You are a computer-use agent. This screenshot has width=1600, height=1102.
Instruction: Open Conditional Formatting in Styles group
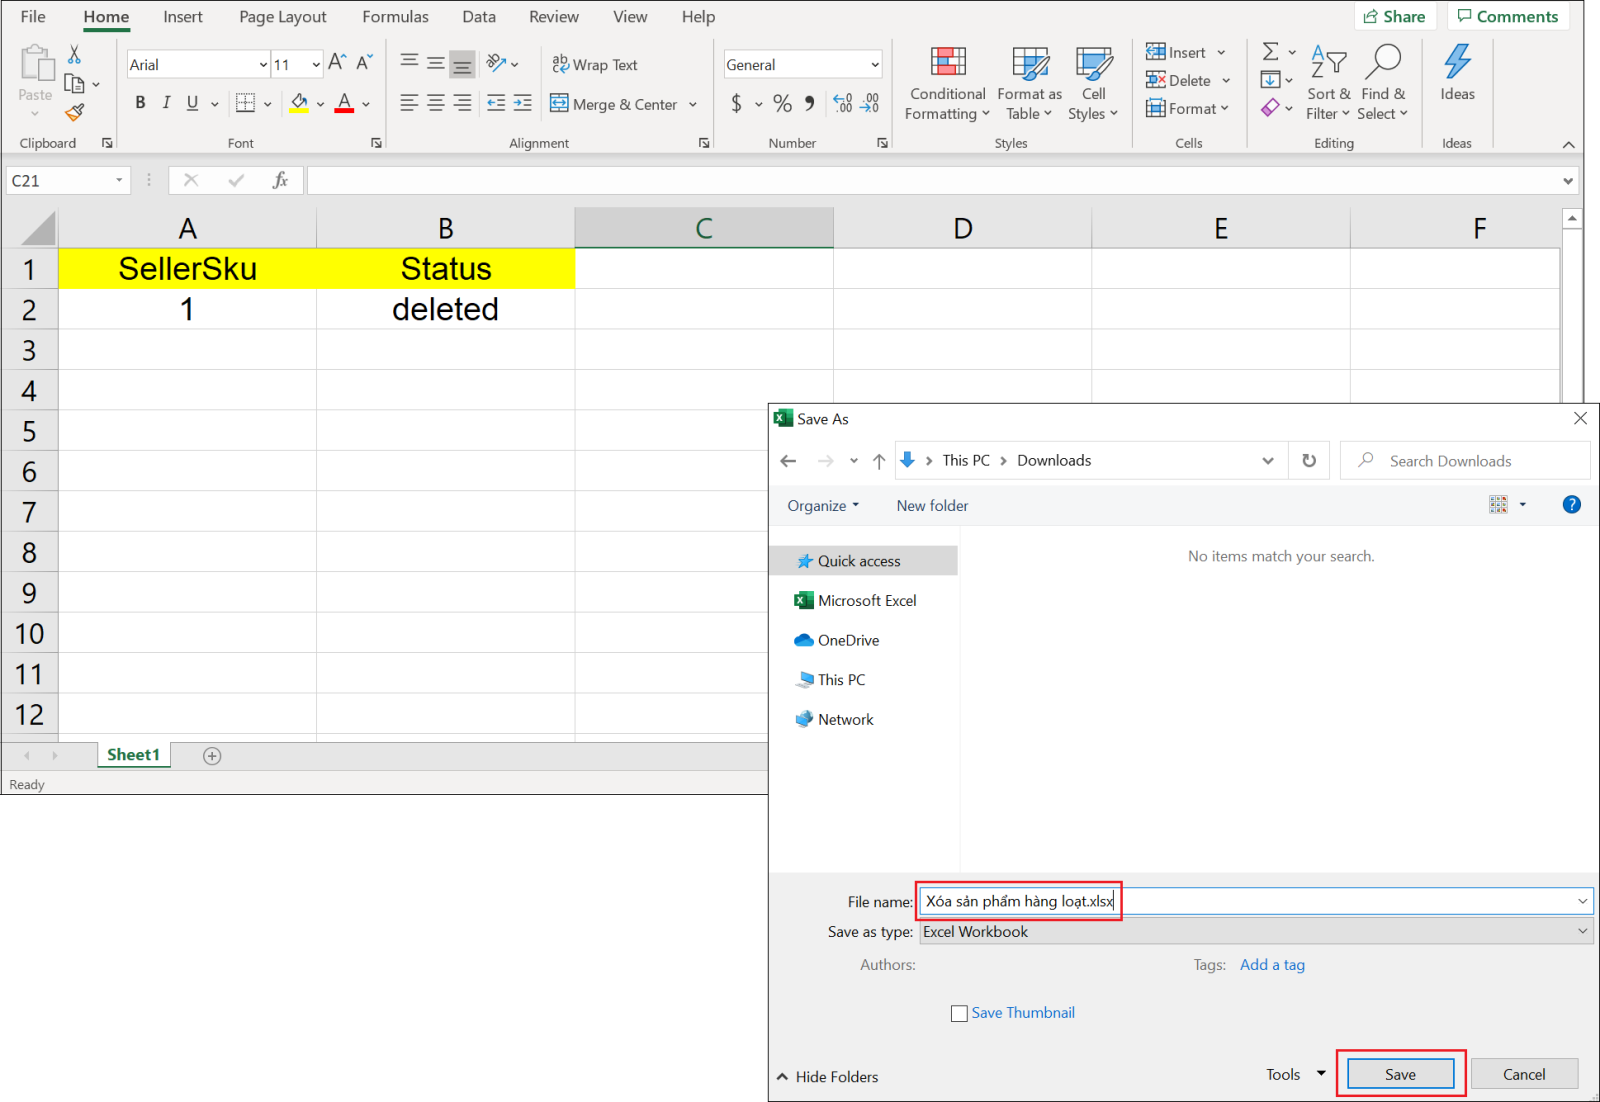pos(947,84)
